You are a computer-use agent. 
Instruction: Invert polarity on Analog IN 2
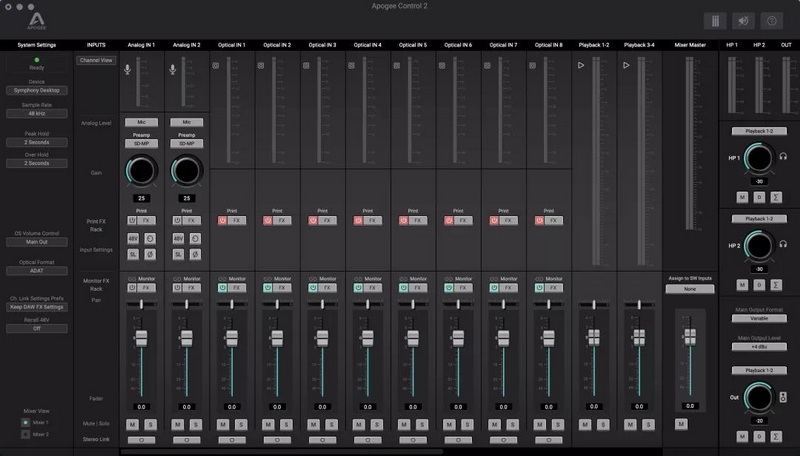point(195,254)
